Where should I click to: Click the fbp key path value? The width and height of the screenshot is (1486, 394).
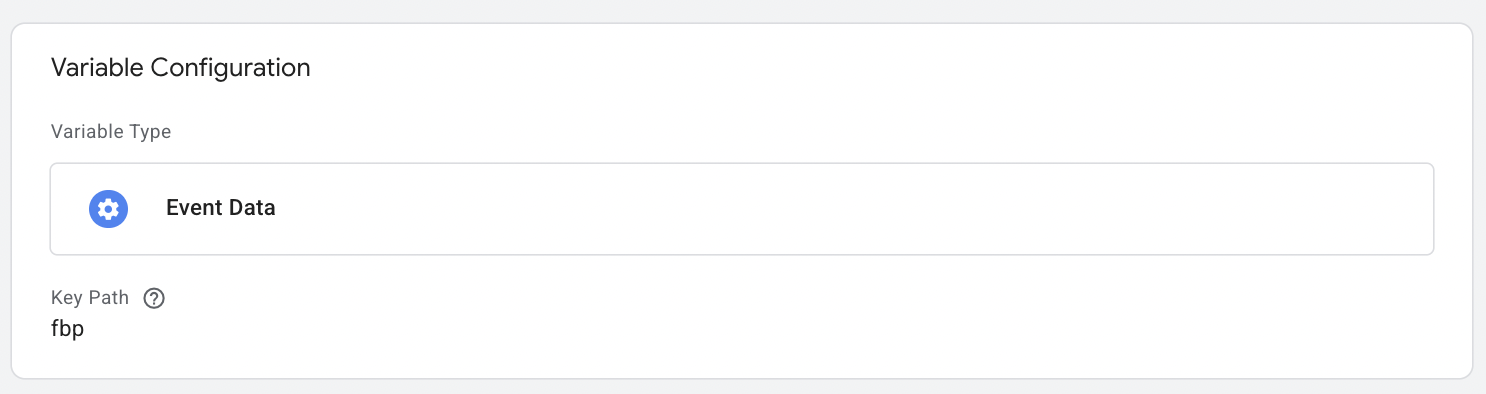click(x=67, y=330)
